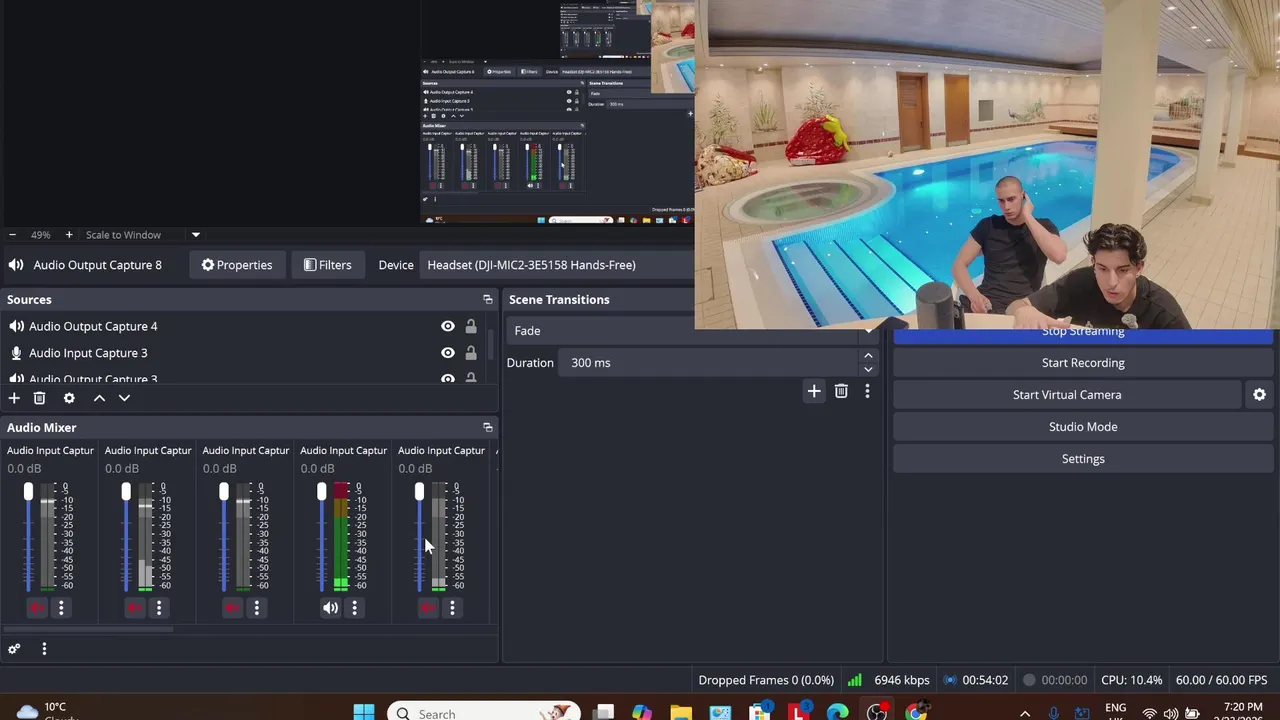Remove the scene transition with the trash icon
Screen dimensions: 1280x720
(x=841, y=391)
